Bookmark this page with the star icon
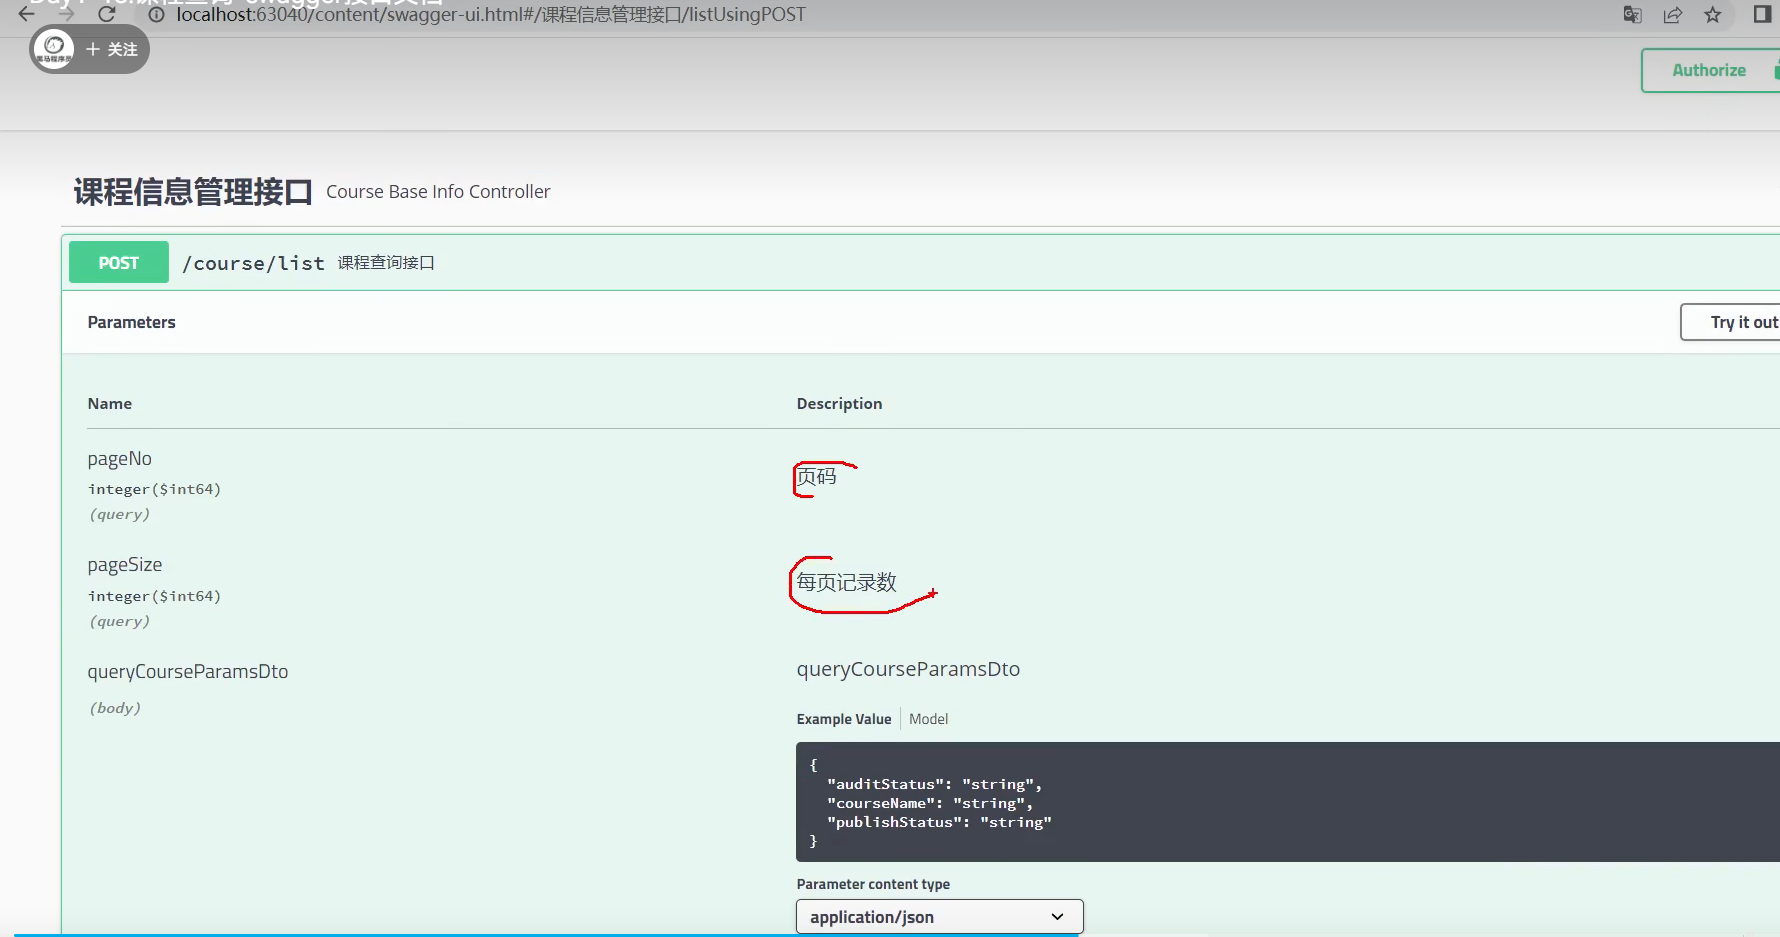This screenshot has height=937, width=1780. 1713,15
